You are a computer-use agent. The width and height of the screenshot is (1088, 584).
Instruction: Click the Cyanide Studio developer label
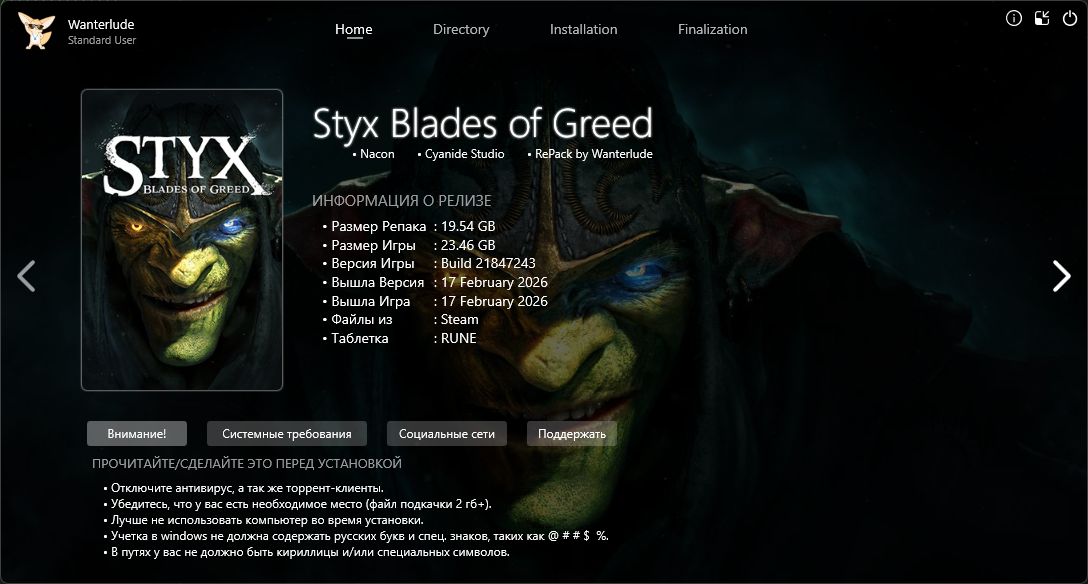coord(464,154)
